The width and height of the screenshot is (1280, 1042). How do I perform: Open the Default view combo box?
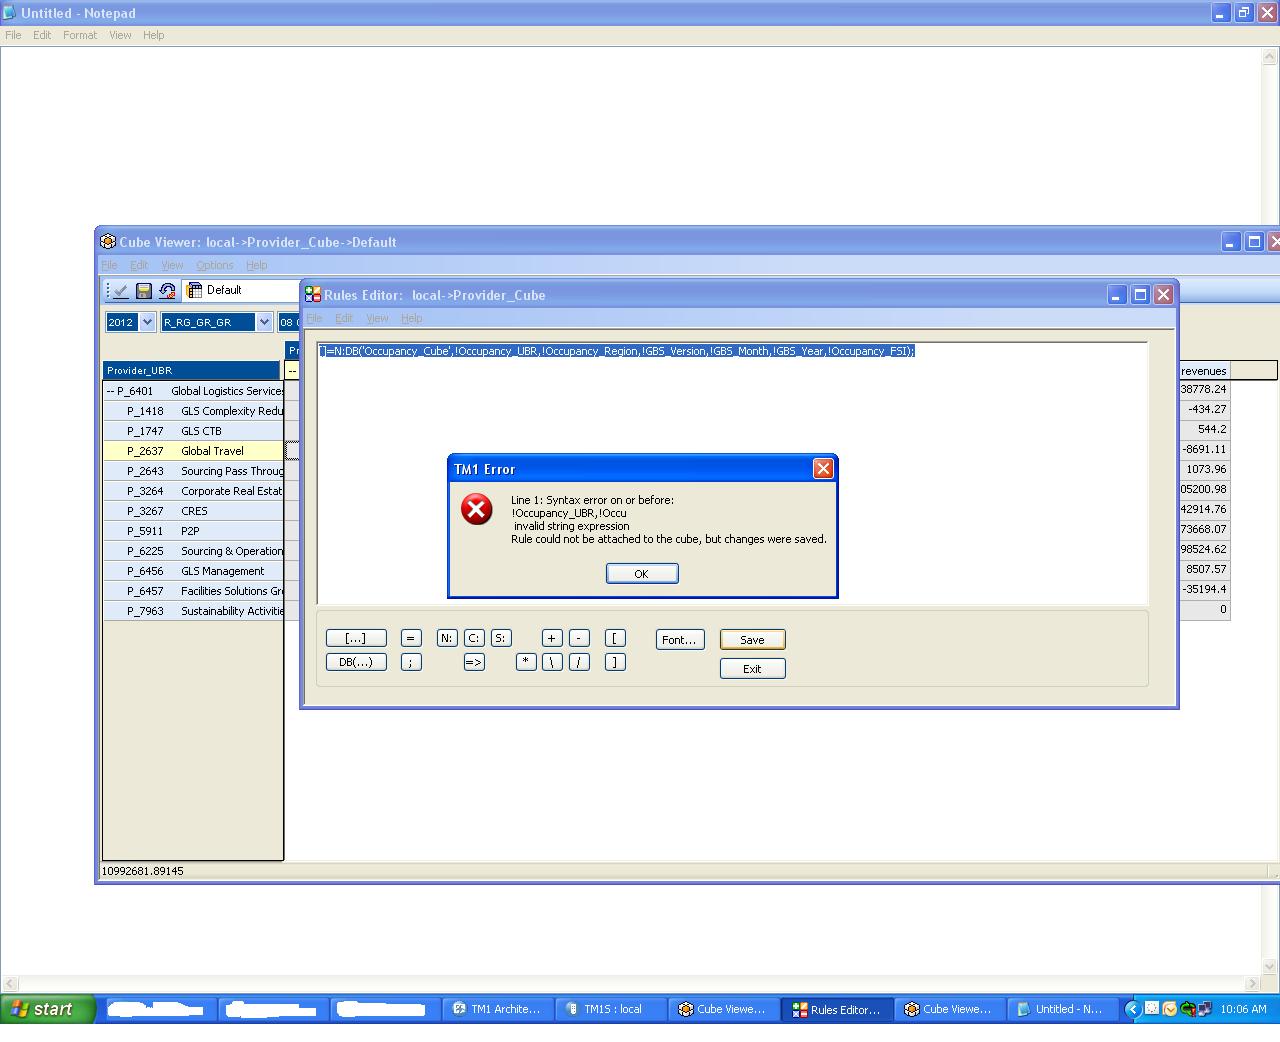point(243,290)
